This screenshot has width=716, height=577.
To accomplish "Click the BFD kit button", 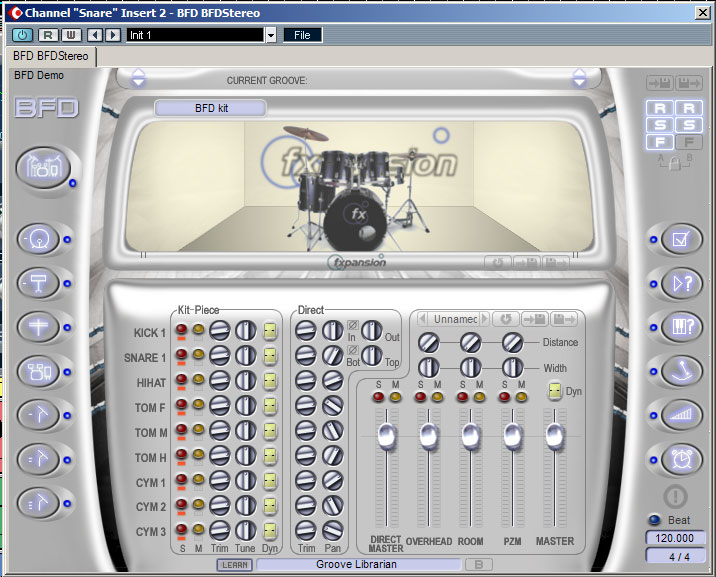I will 210,107.
